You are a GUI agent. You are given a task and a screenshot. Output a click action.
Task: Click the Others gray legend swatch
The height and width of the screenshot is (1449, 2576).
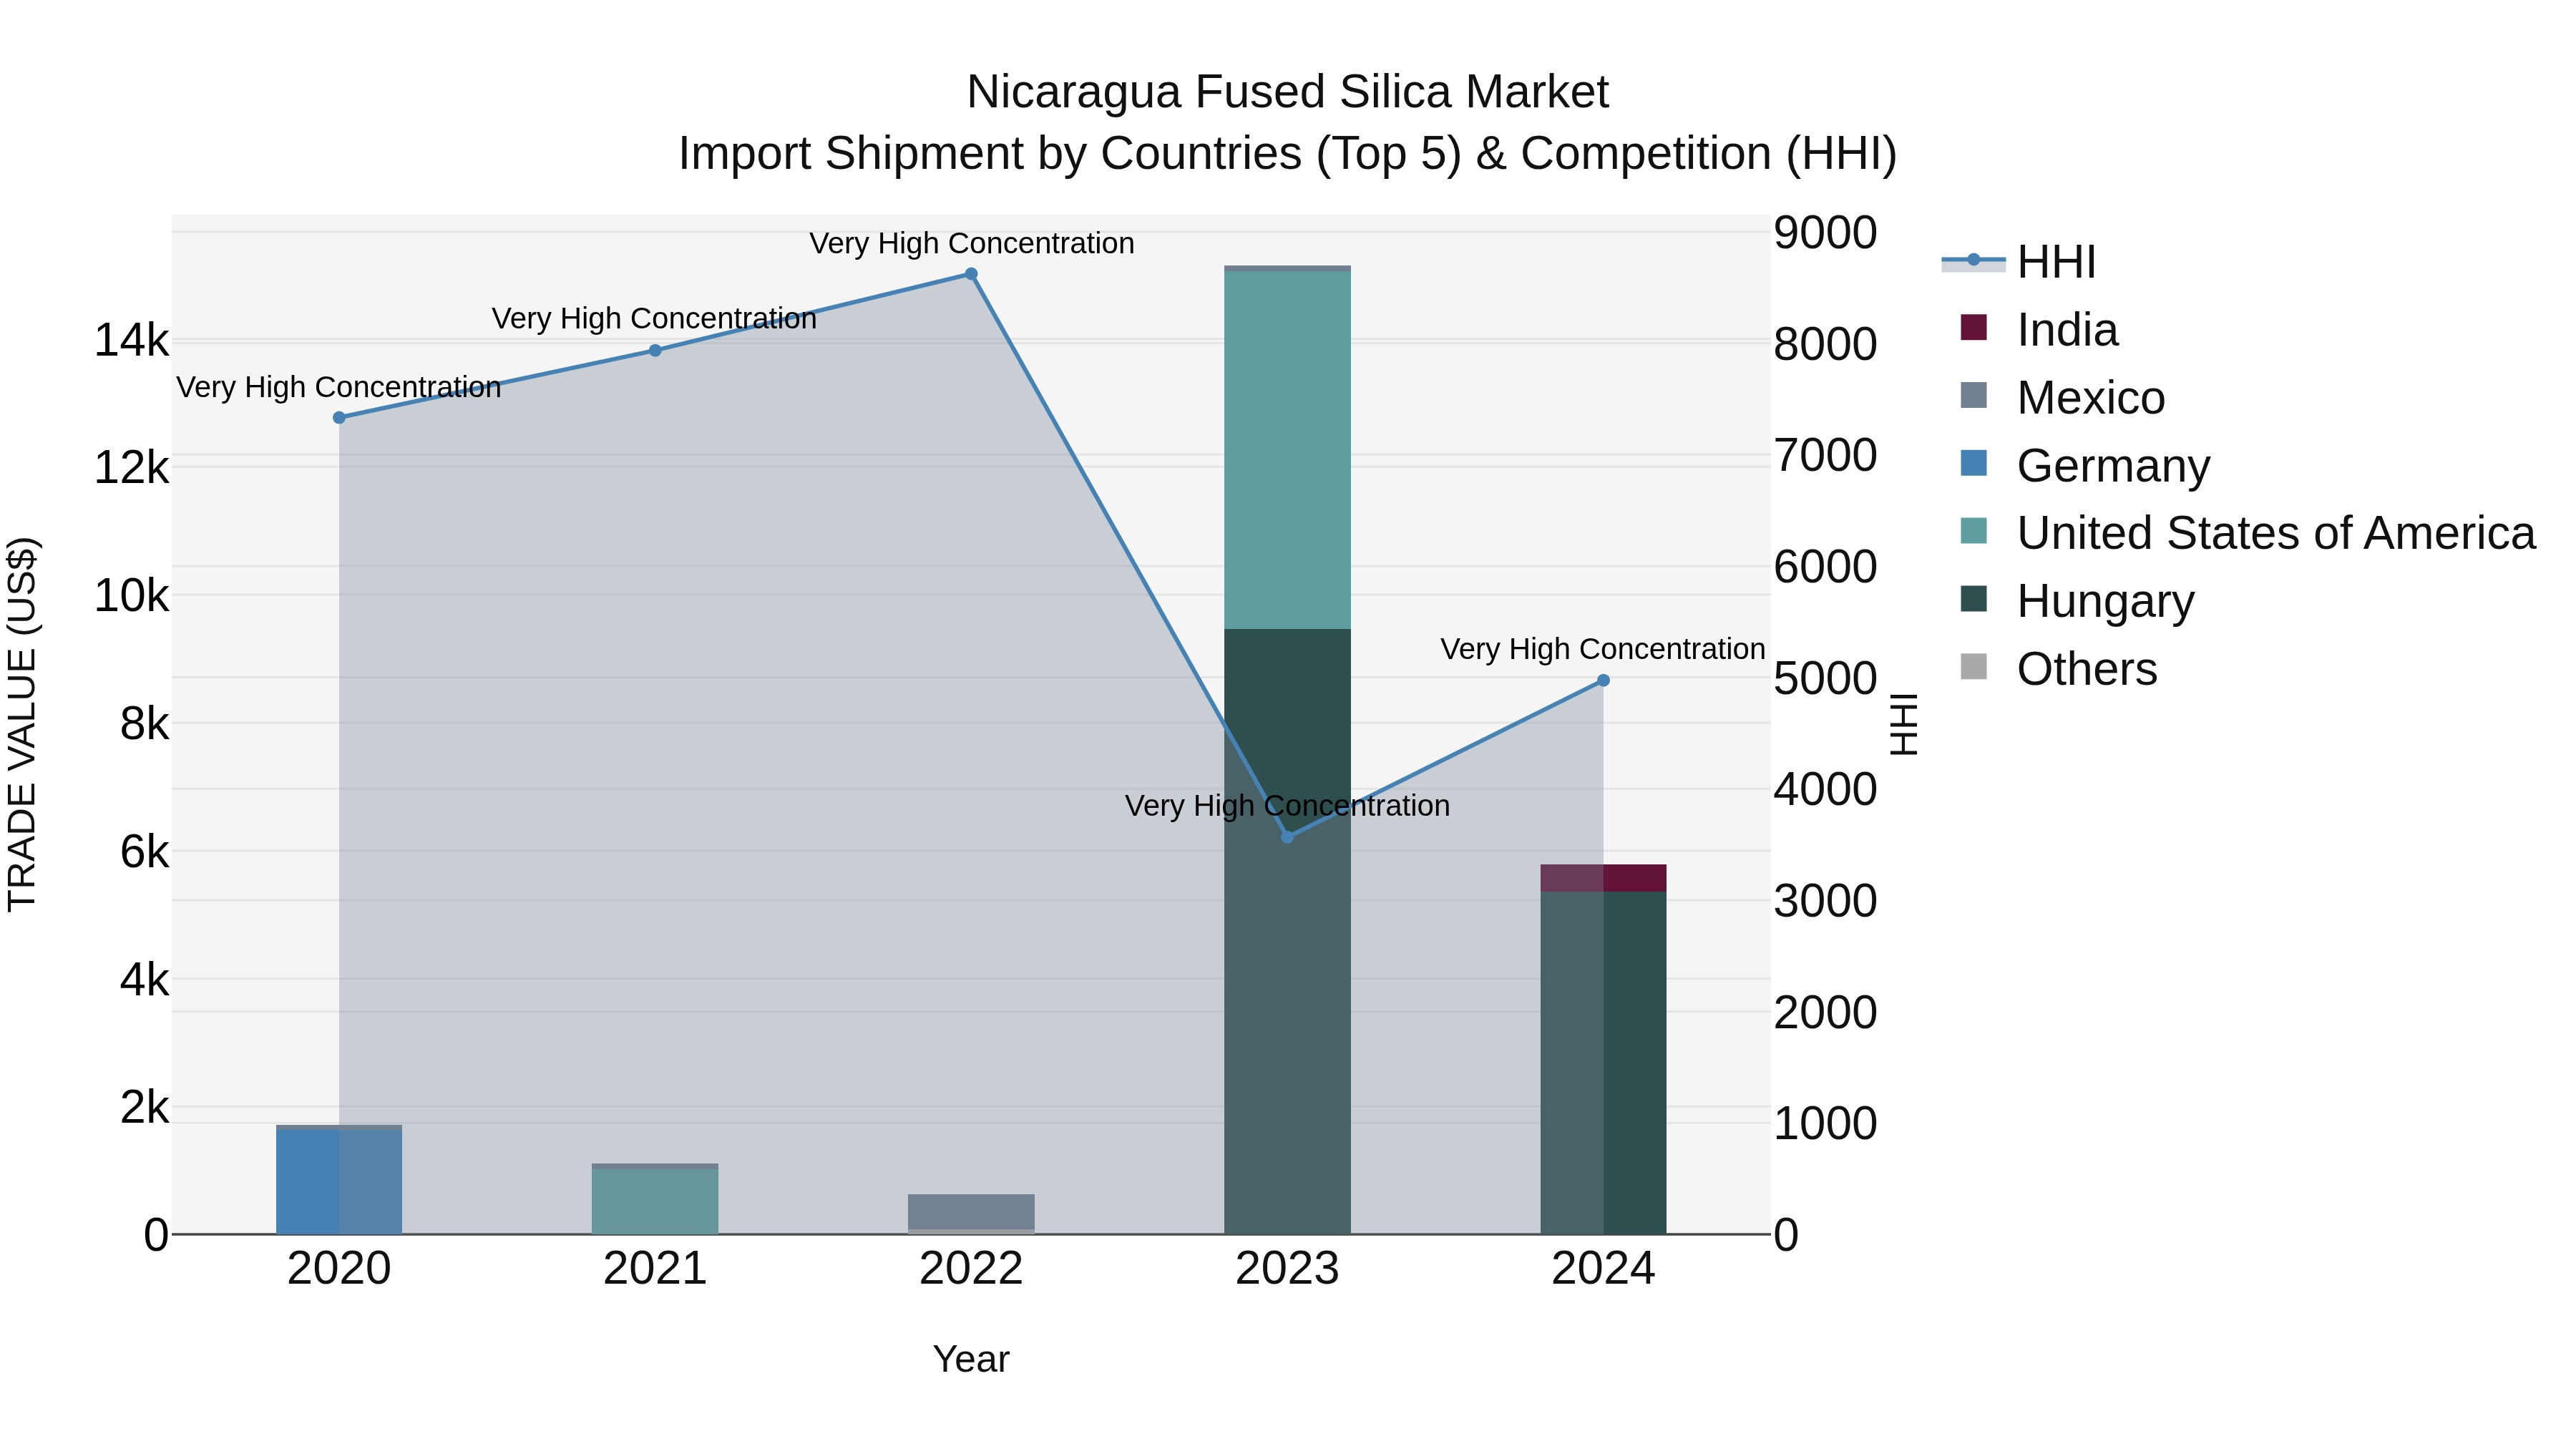[1974, 666]
